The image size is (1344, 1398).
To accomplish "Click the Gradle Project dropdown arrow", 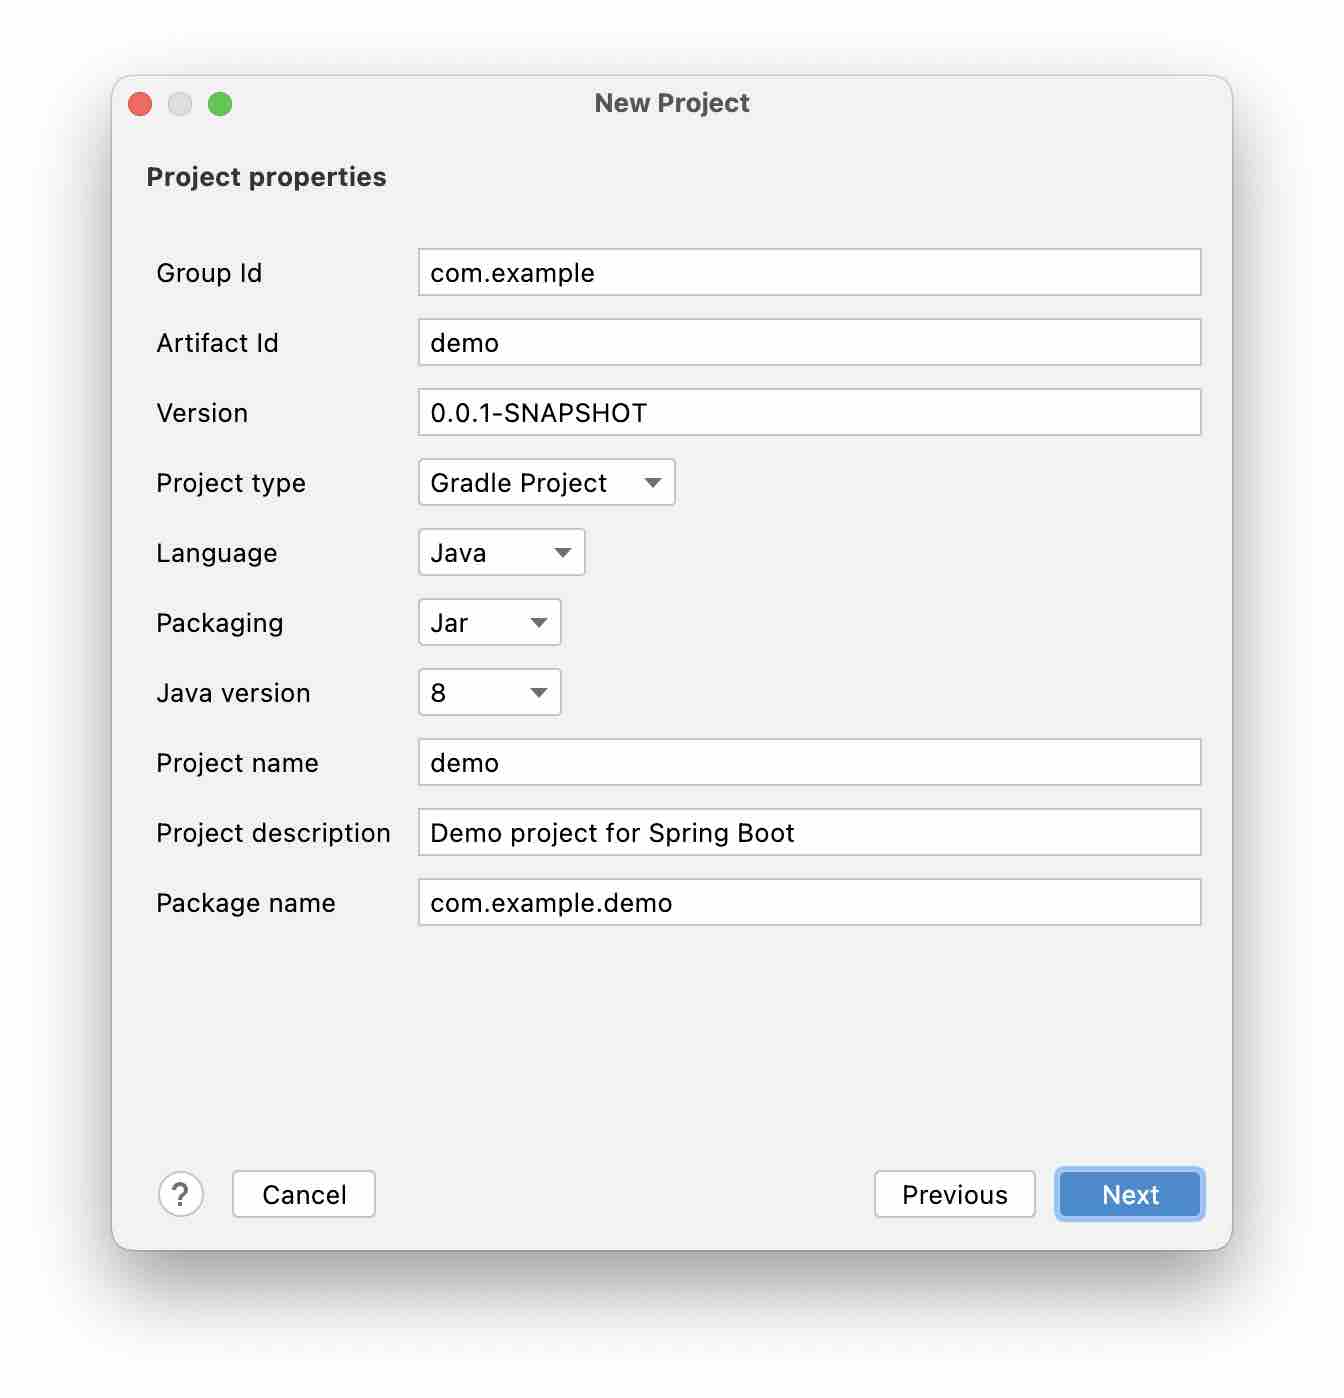I will pos(653,483).
